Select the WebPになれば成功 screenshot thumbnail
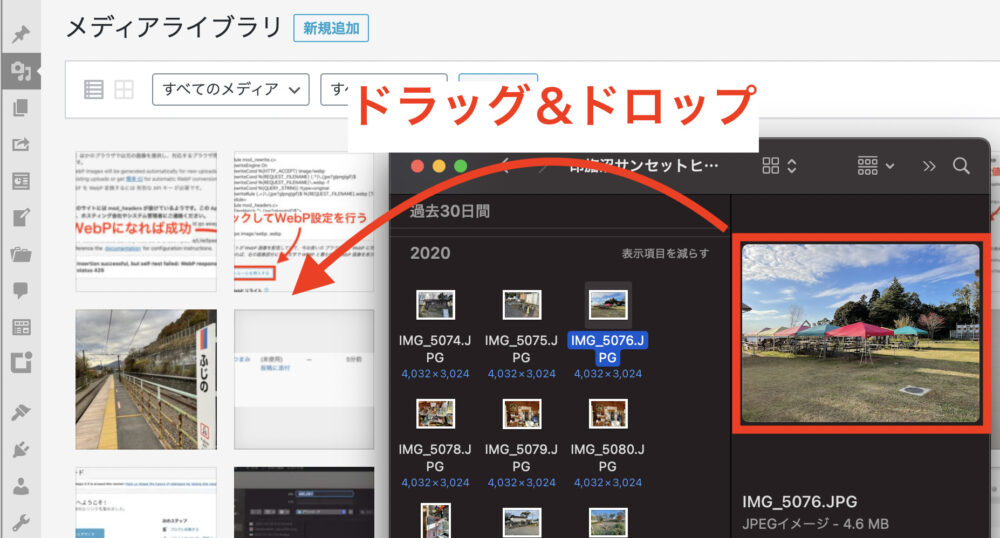Image resolution: width=1000 pixels, height=538 pixels. coord(146,221)
